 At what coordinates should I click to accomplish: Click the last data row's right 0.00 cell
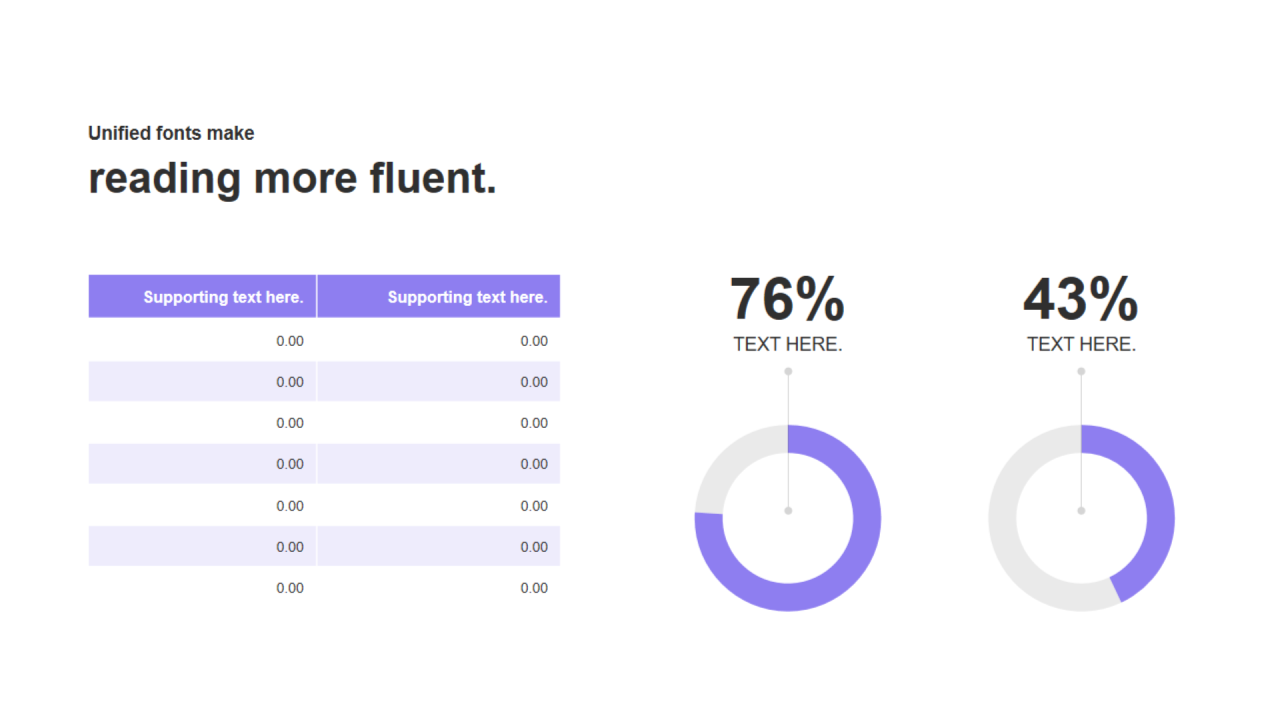tap(534, 588)
